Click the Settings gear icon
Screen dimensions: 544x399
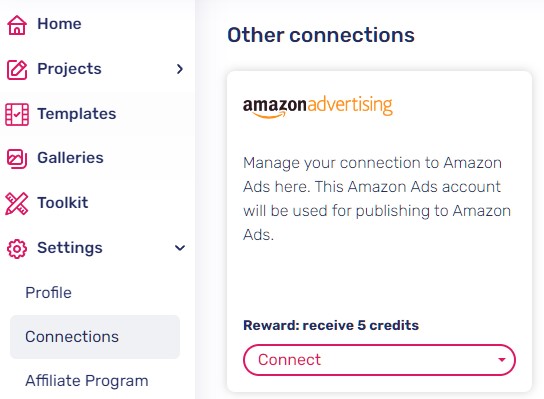(x=16, y=248)
